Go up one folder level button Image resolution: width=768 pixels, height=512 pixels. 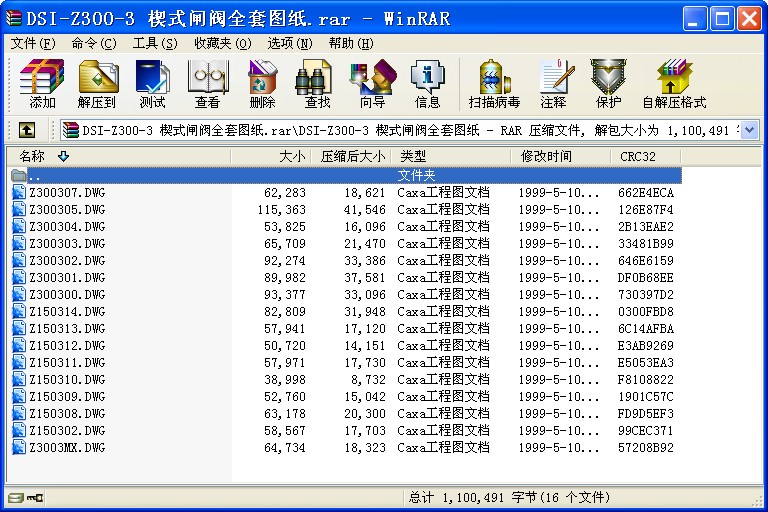27,130
